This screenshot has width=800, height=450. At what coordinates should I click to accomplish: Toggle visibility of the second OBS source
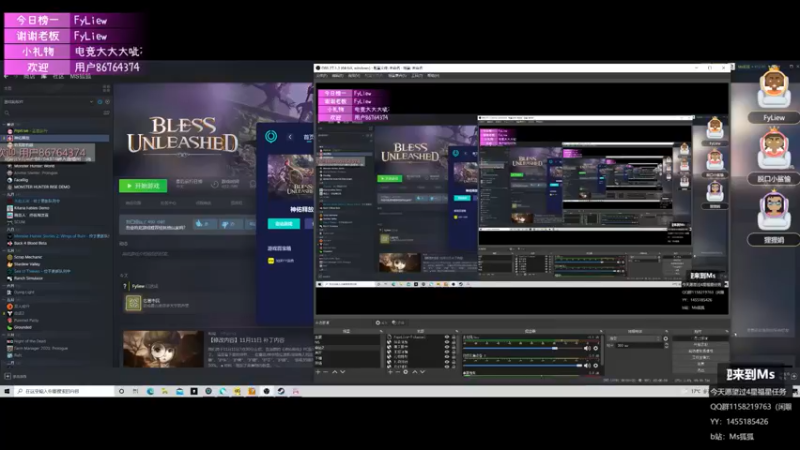(447, 342)
